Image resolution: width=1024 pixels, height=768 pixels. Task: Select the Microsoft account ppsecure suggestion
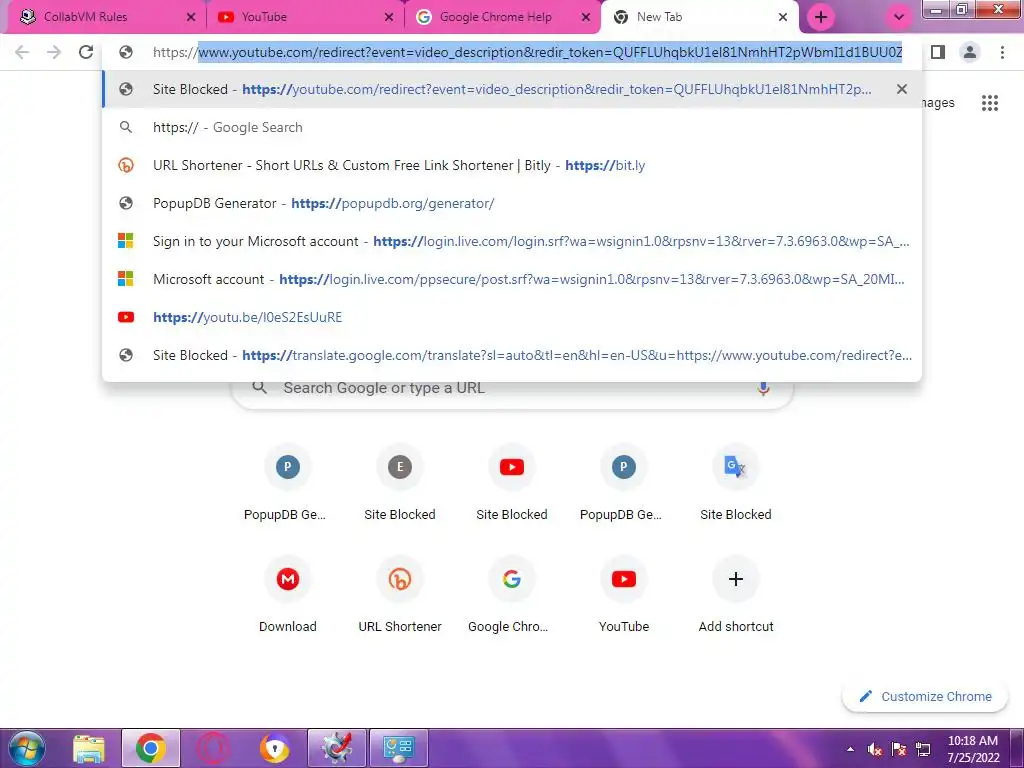pyautogui.click(x=512, y=279)
